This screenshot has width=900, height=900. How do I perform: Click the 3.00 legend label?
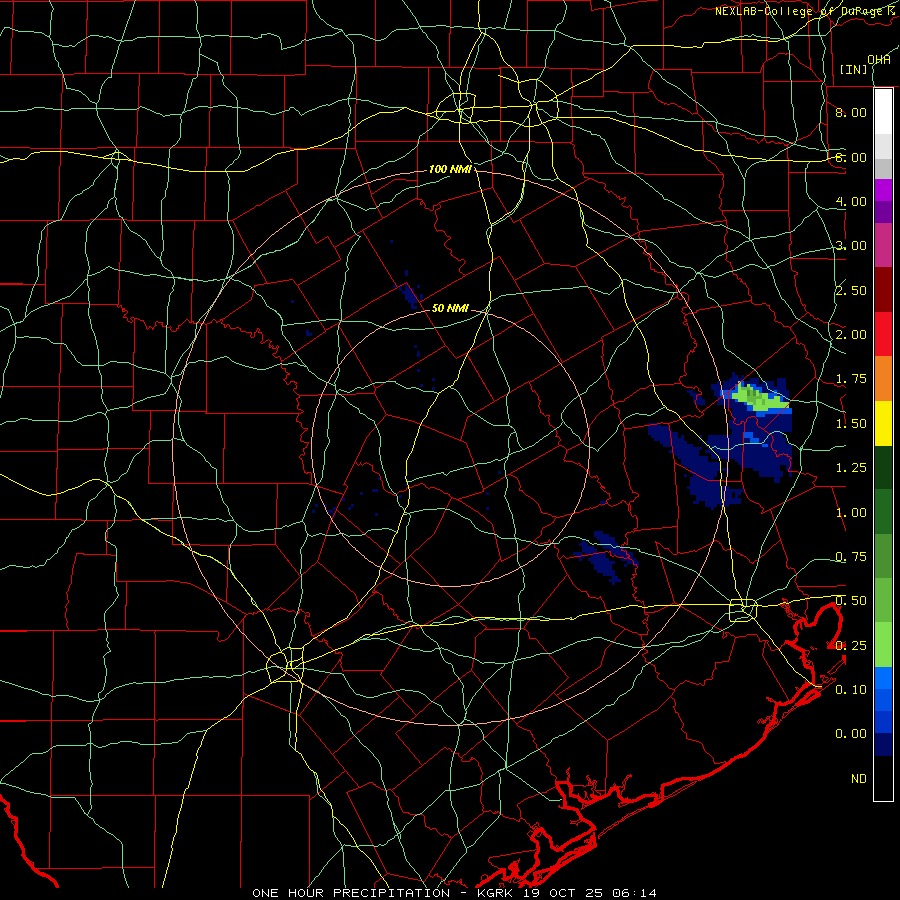coord(851,246)
